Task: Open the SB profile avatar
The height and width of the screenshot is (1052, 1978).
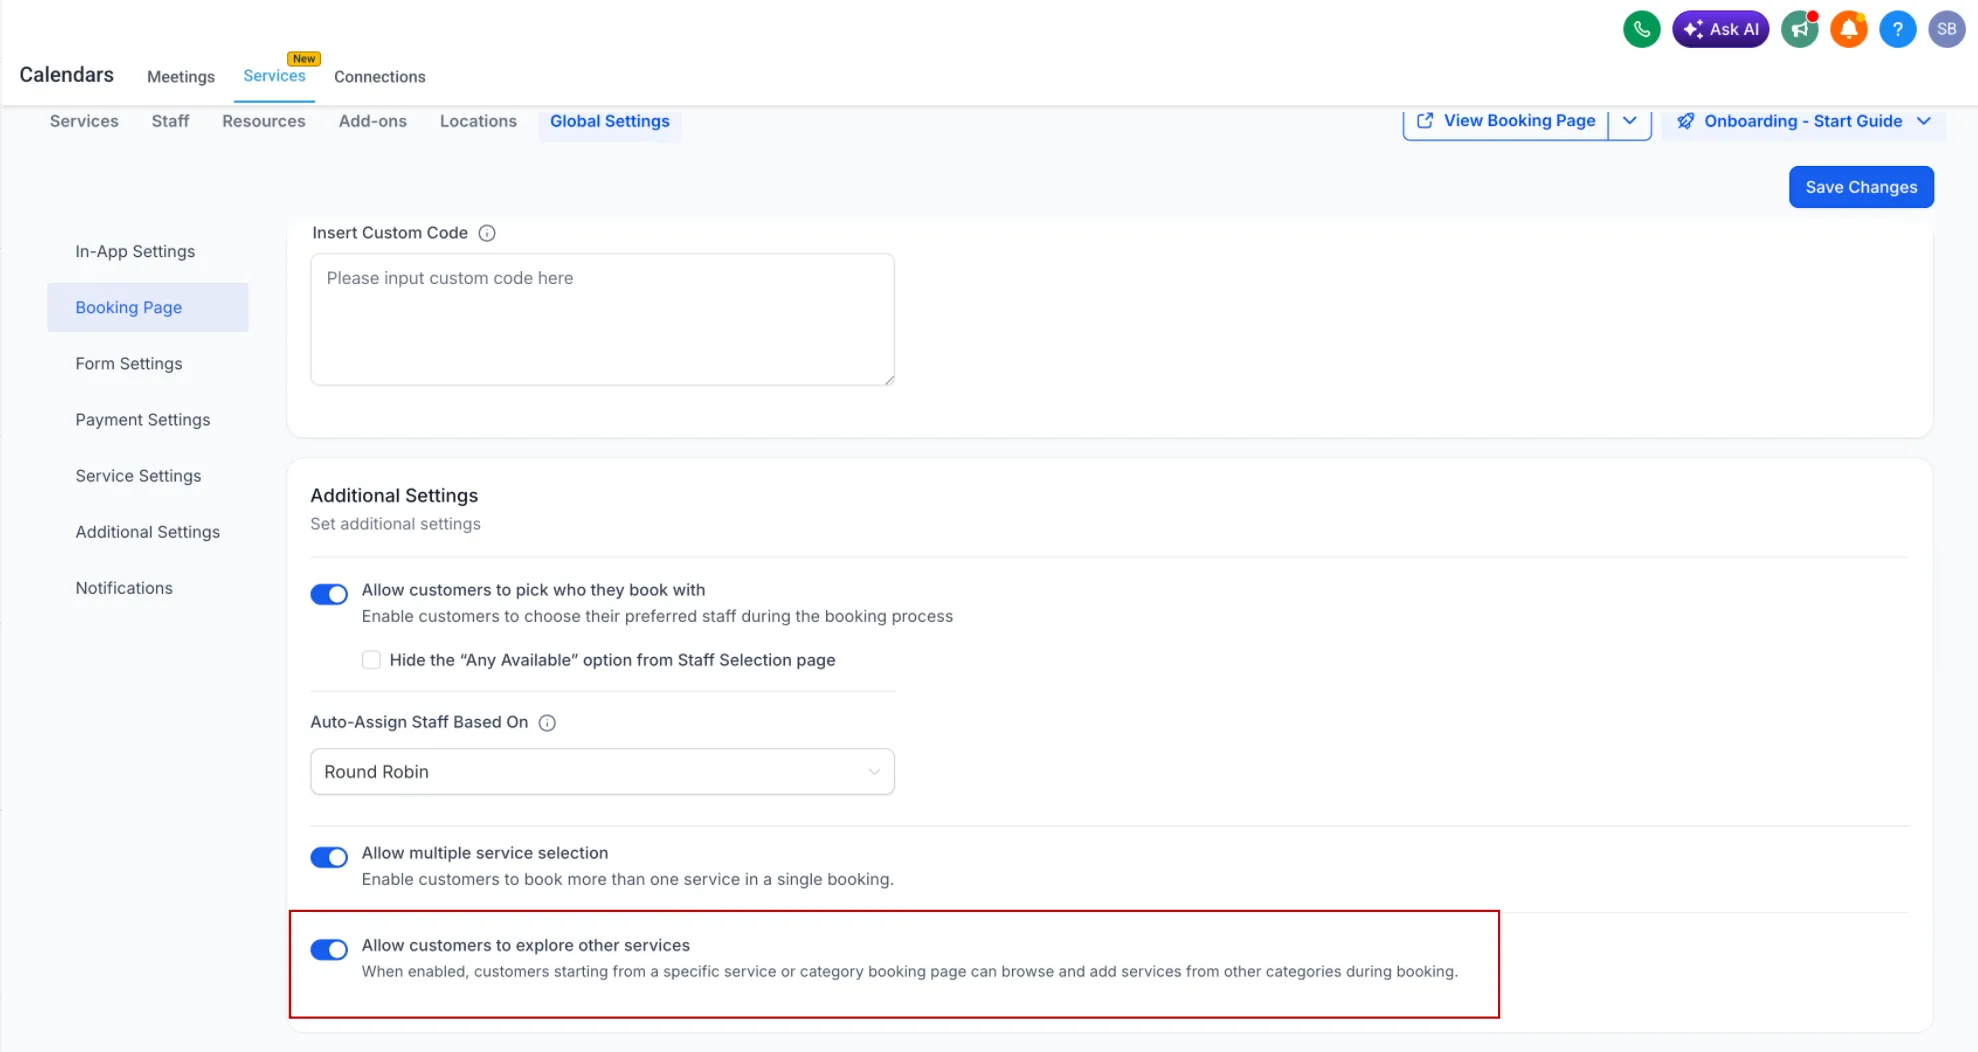Action: 1946,29
